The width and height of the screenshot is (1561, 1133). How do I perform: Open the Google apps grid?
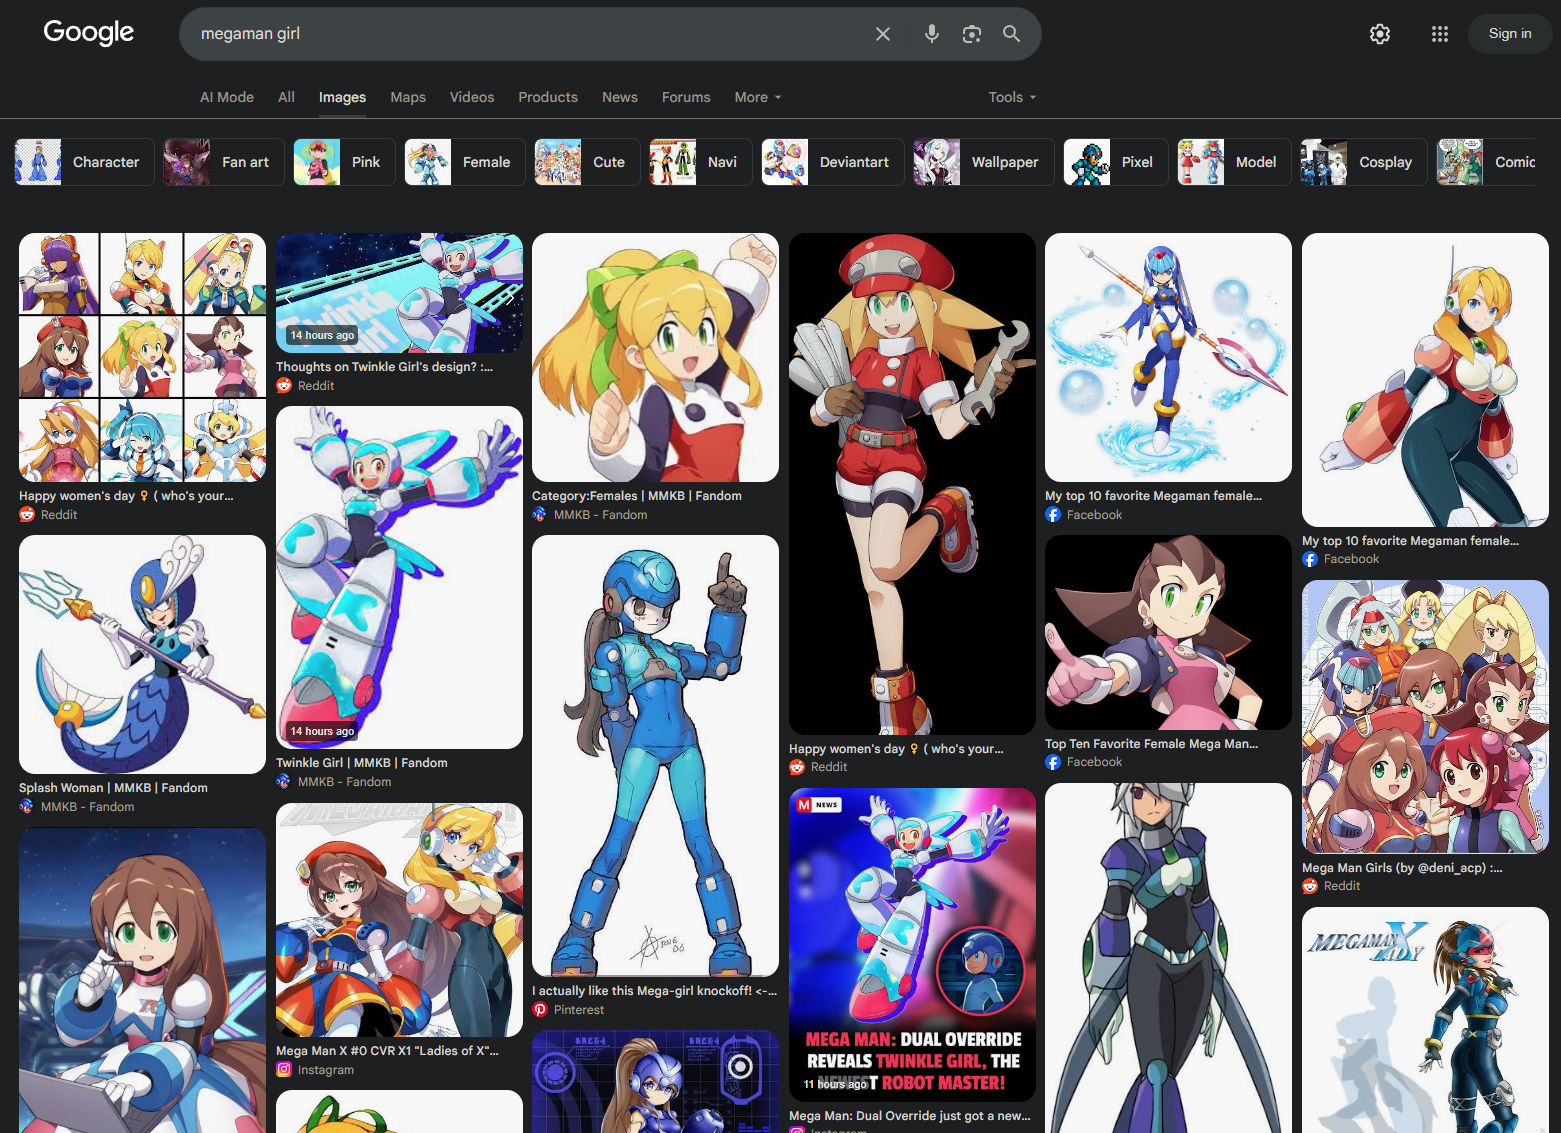(x=1440, y=34)
